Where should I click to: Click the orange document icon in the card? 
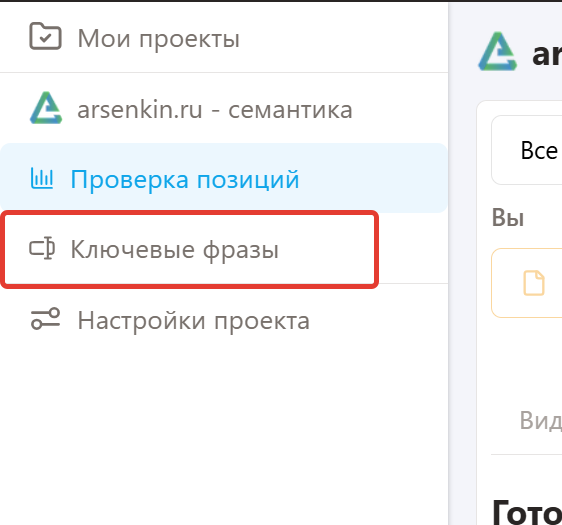pyautogui.click(x=534, y=283)
